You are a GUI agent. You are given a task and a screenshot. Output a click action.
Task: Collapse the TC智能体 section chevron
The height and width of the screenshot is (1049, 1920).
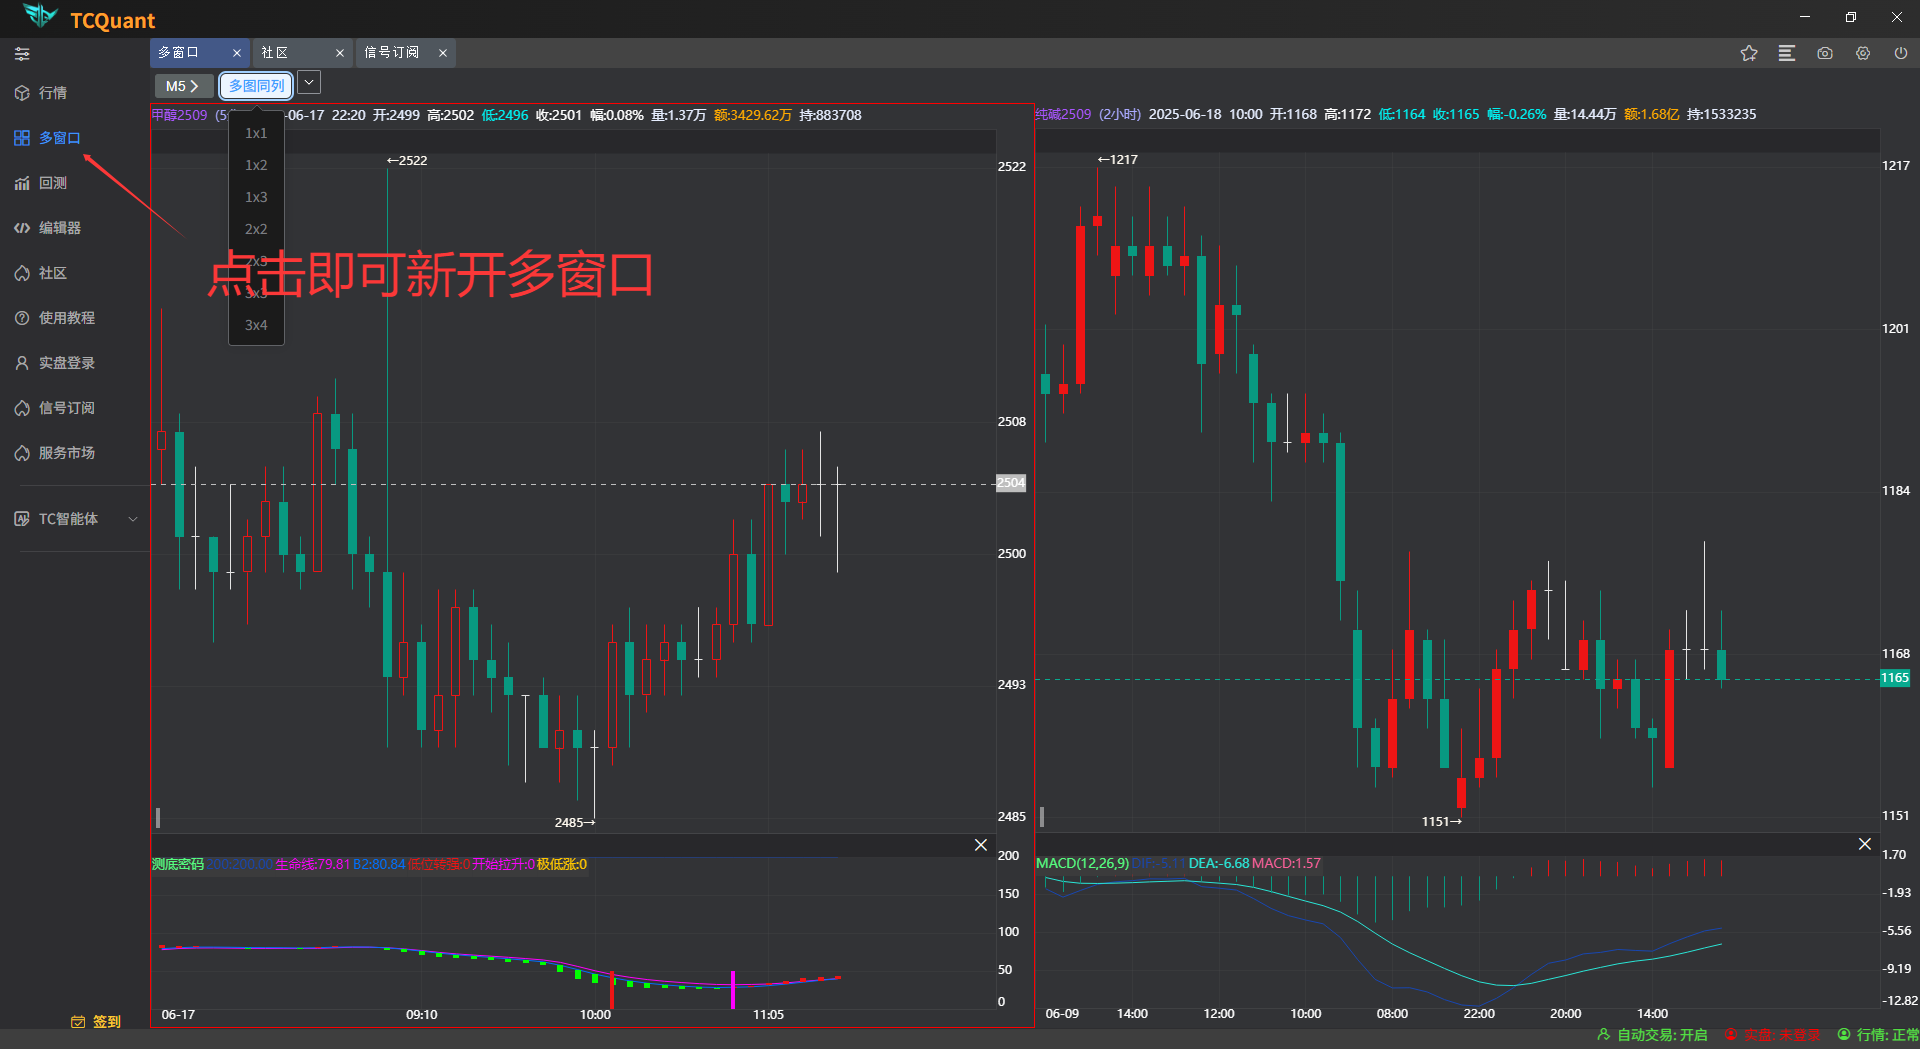(x=133, y=518)
